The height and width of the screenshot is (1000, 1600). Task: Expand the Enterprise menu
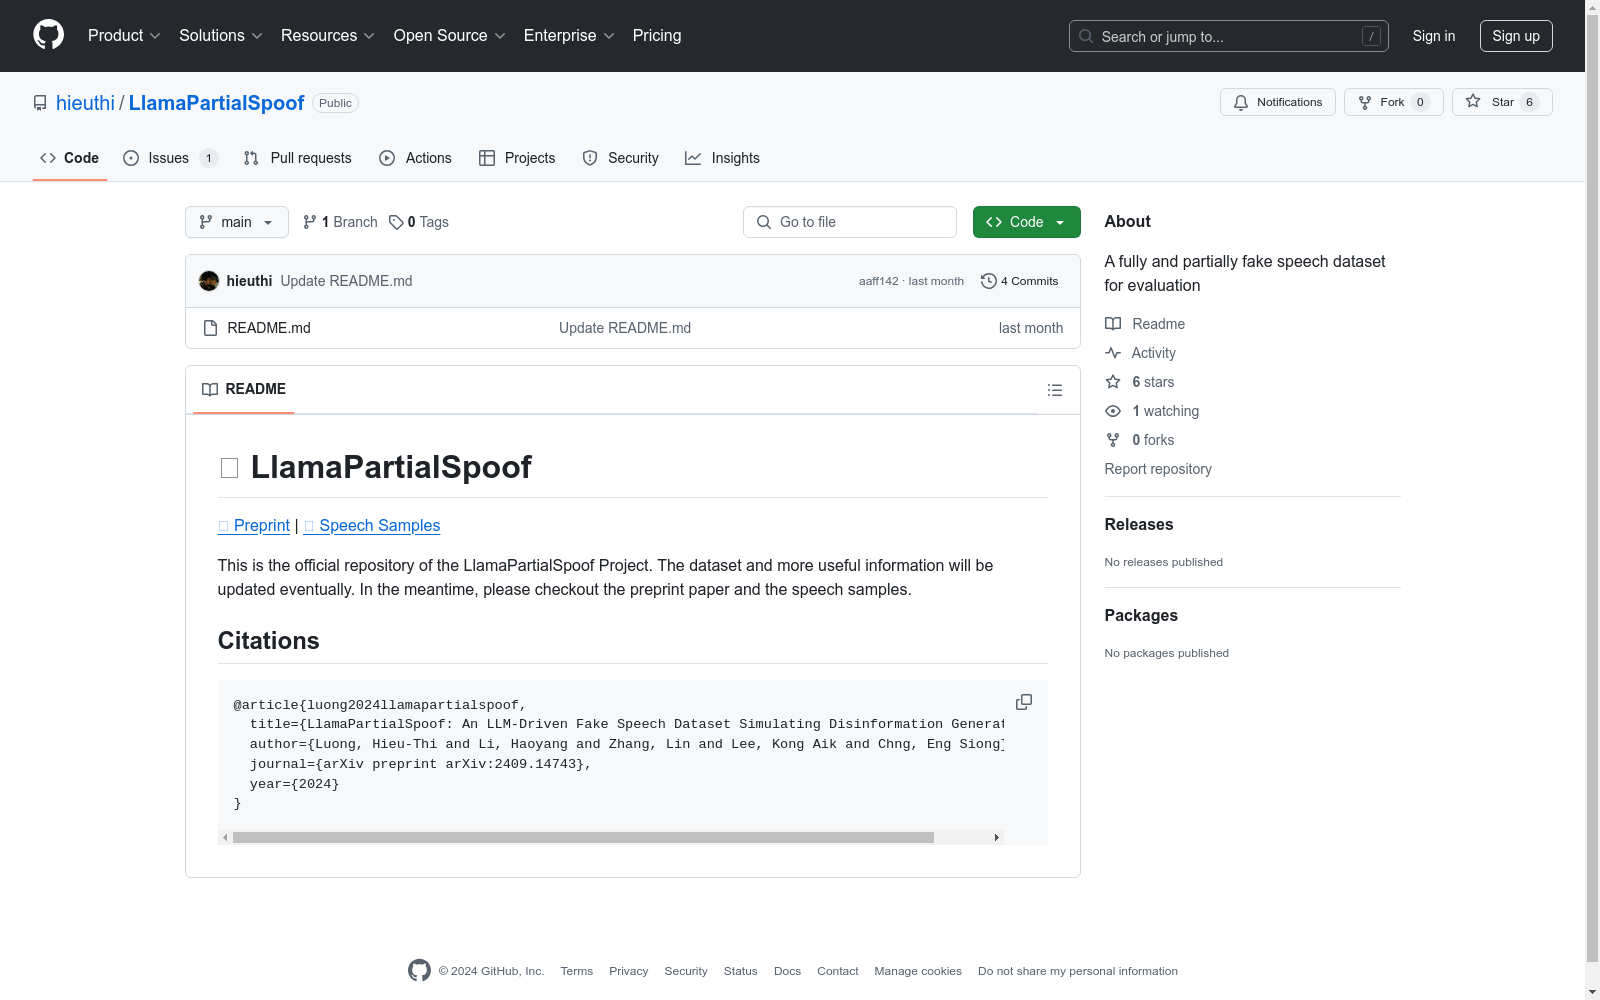[569, 36]
